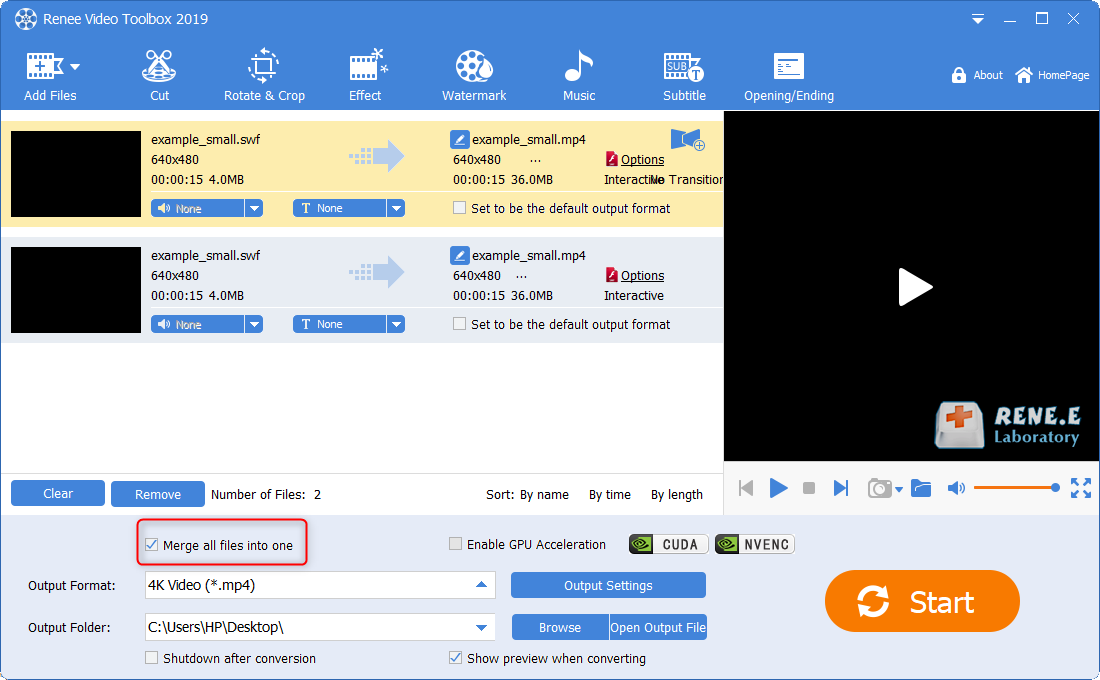Expand the Output Format dropdown
The image size is (1100, 680).
tap(481, 585)
